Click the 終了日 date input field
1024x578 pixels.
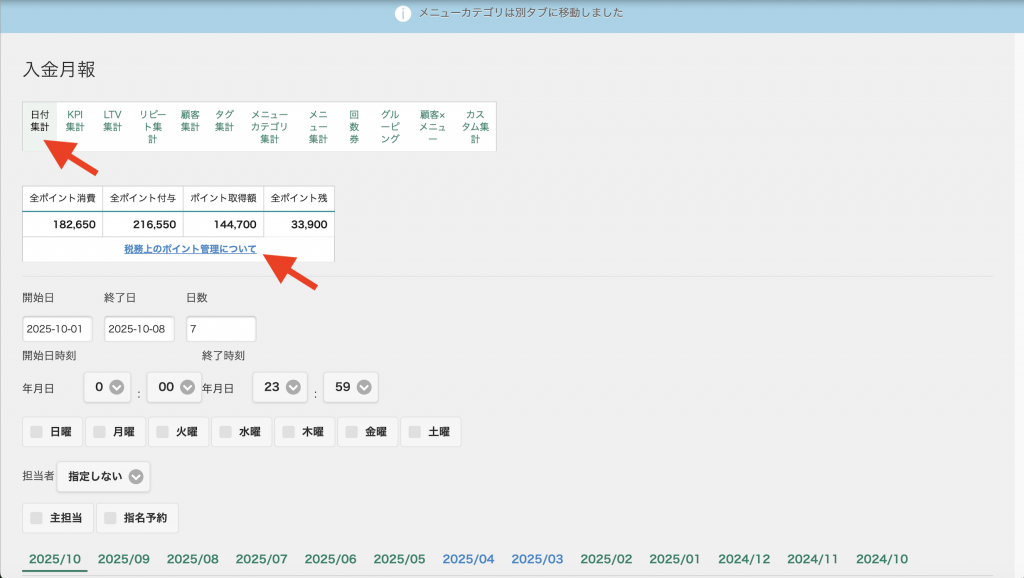139,329
